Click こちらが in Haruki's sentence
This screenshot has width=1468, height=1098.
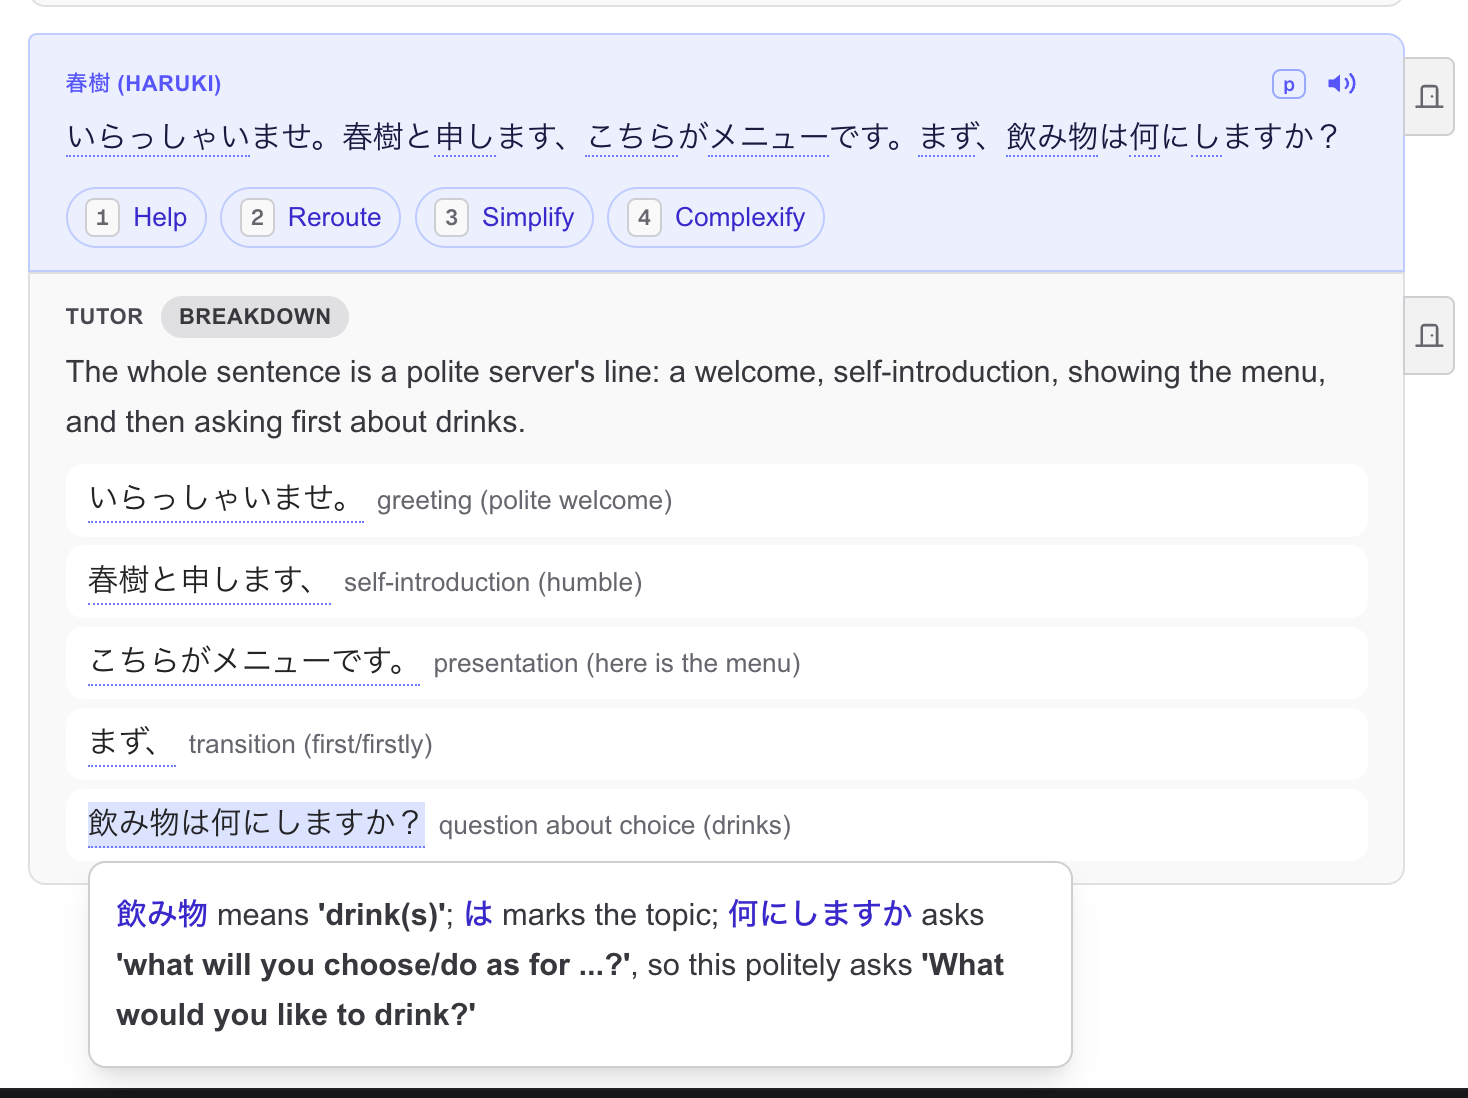[x=647, y=137]
